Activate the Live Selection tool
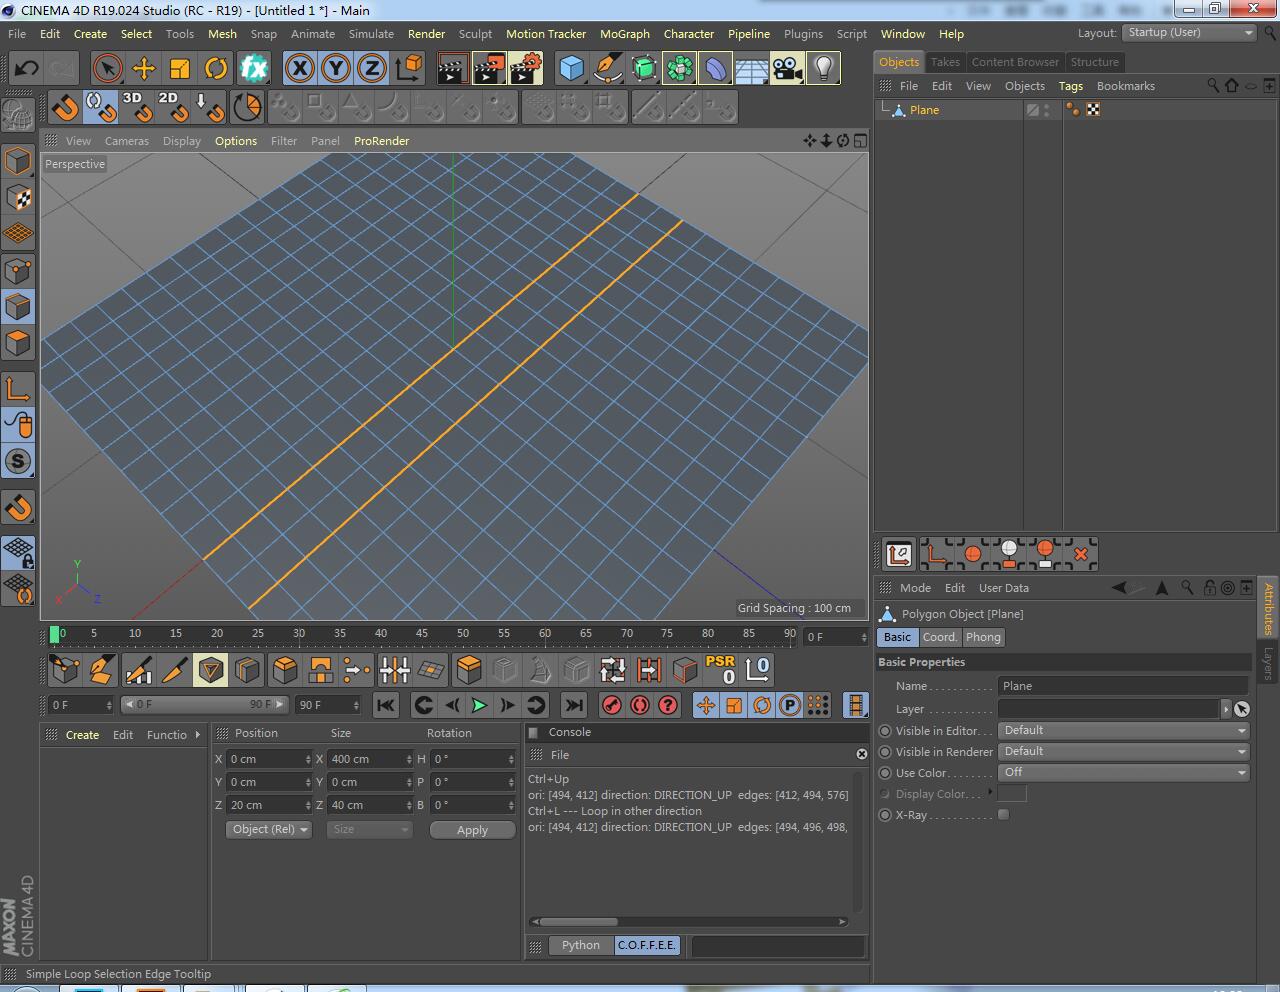Viewport: 1280px width, 992px height. [x=105, y=68]
